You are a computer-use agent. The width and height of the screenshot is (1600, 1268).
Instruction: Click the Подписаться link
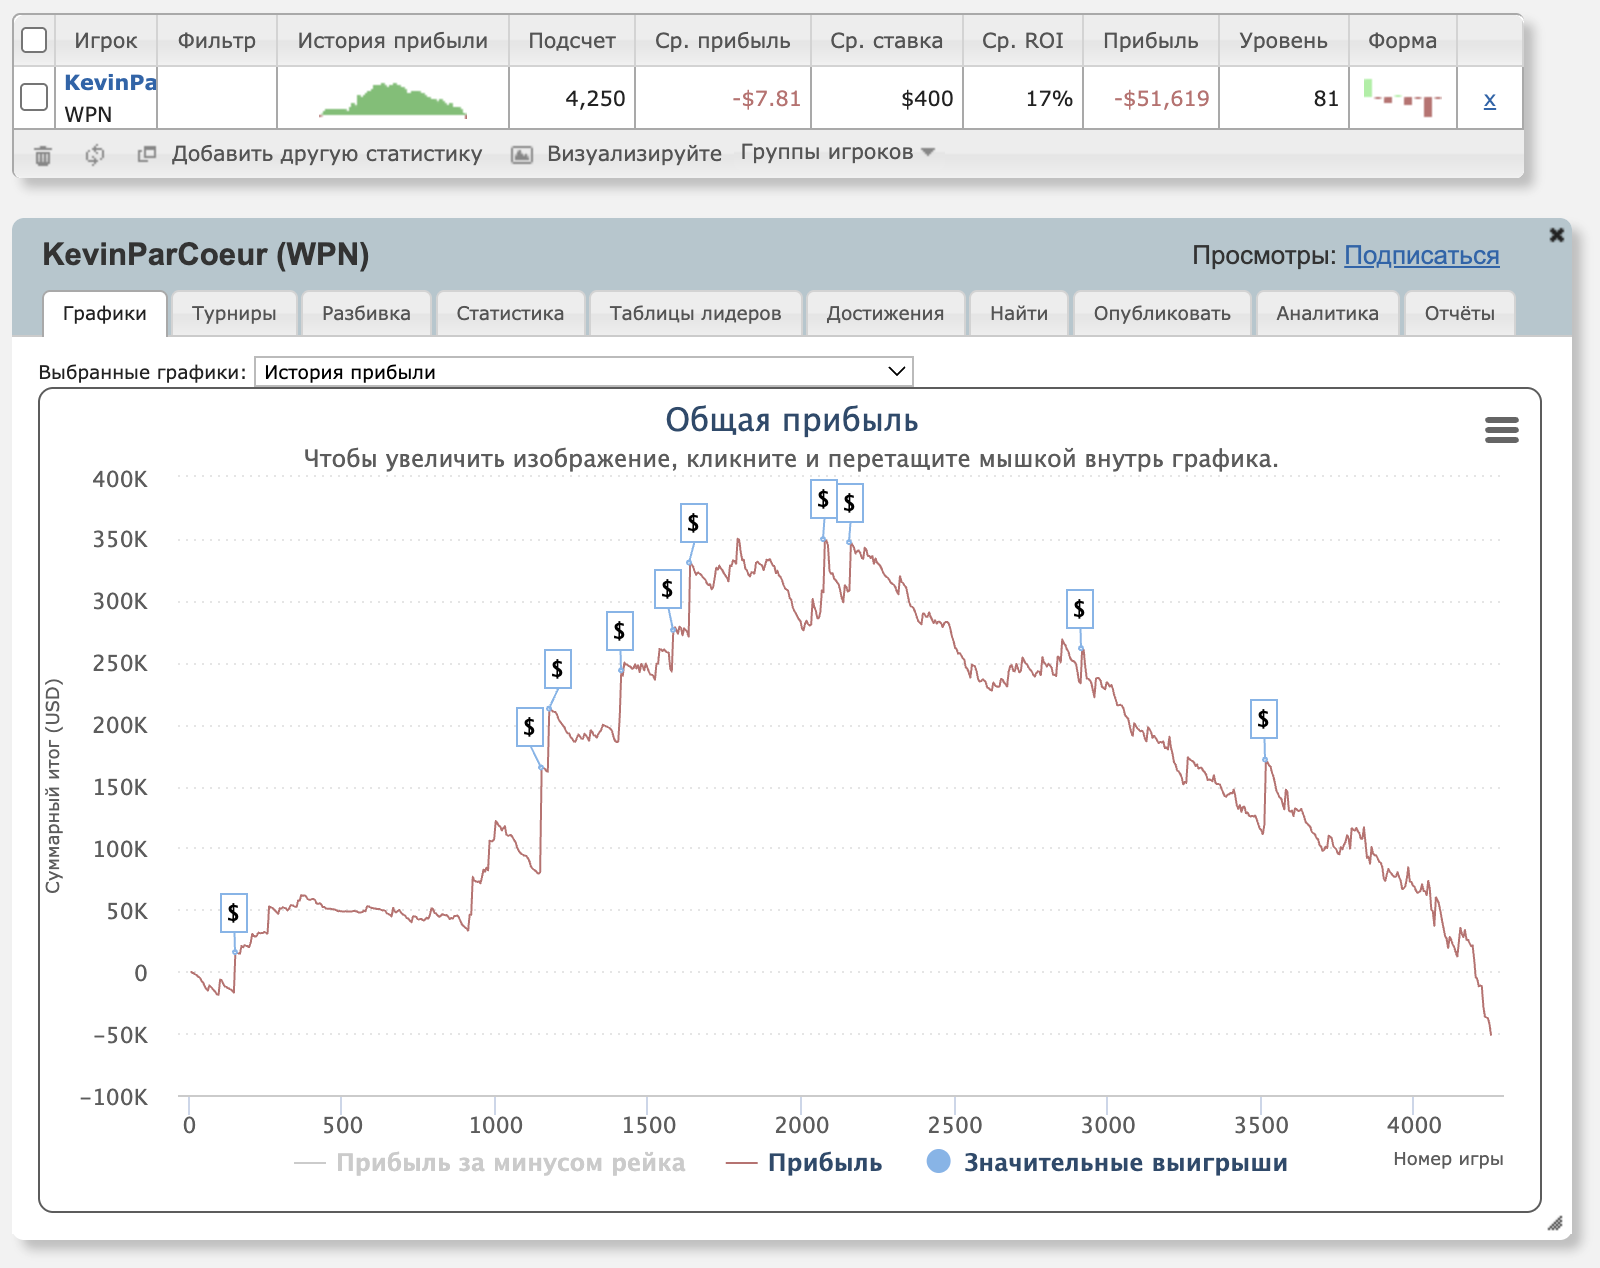click(1421, 255)
